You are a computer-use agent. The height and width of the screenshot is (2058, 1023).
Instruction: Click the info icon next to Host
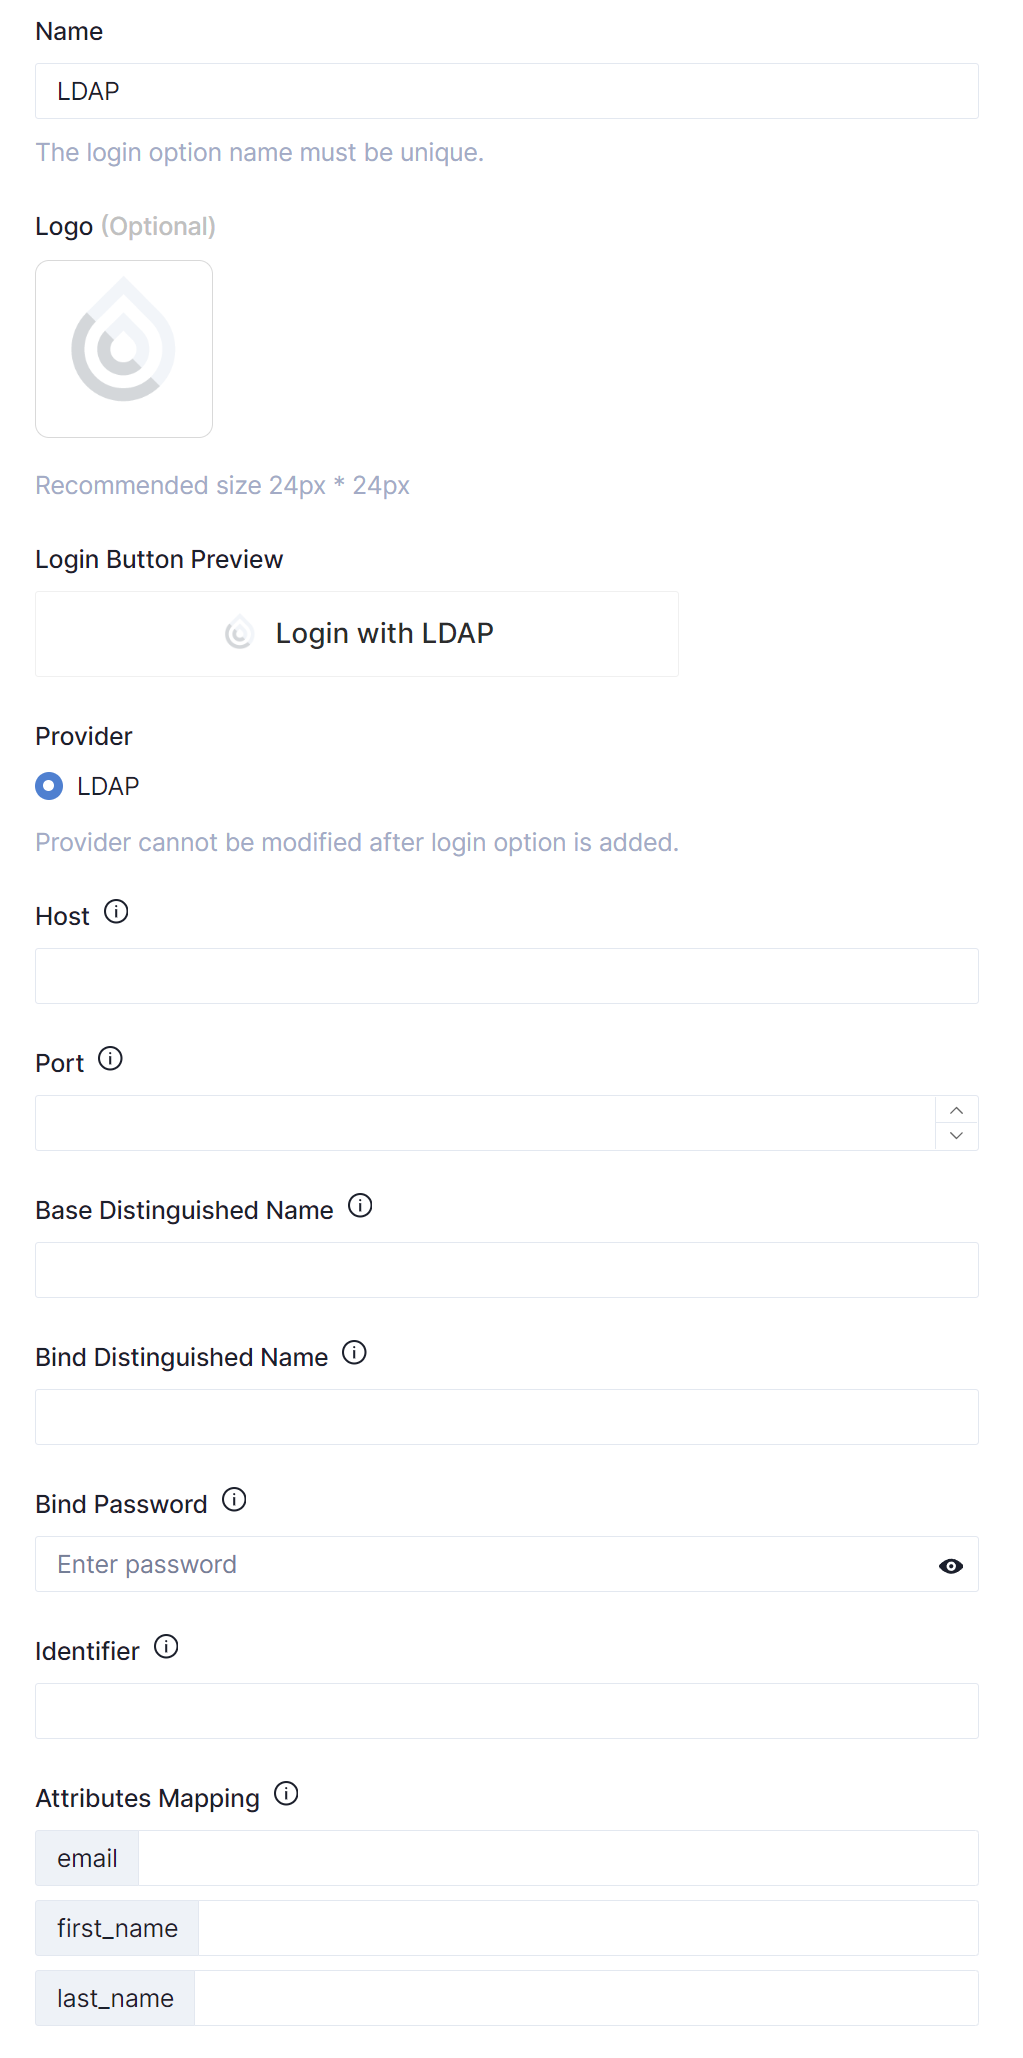pyautogui.click(x=116, y=912)
